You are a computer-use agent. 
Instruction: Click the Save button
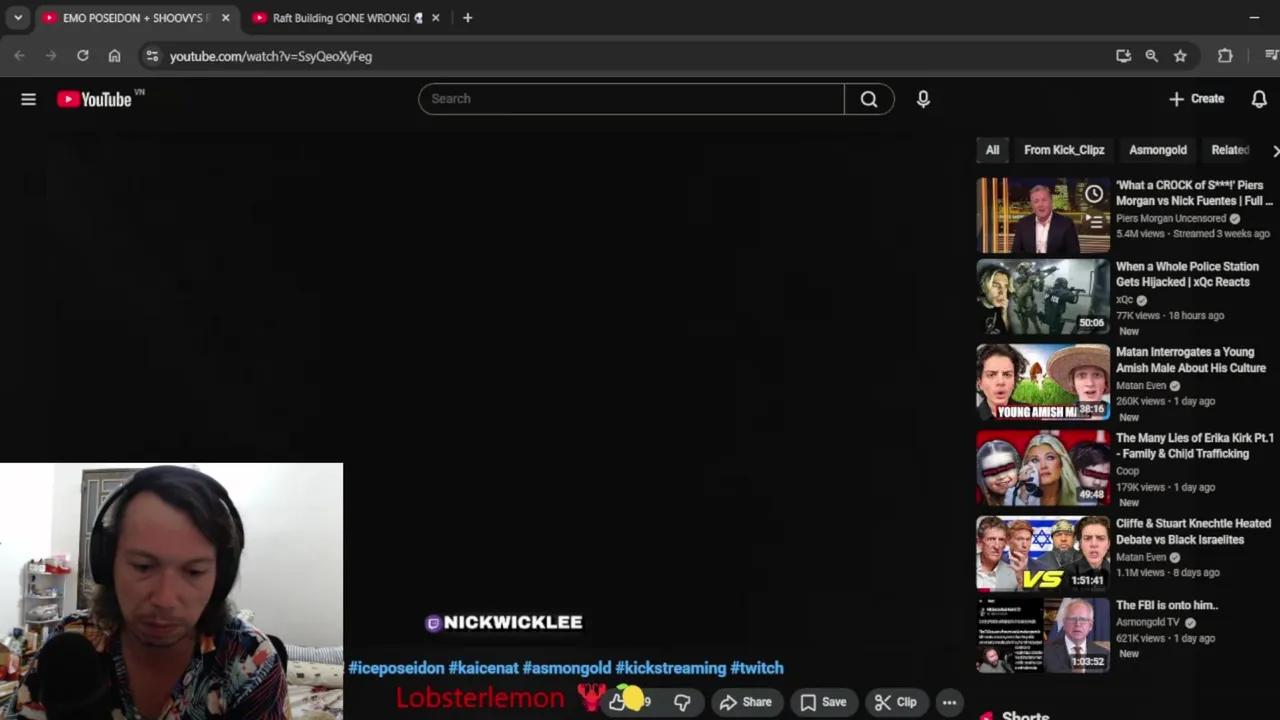pyautogui.click(x=823, y=702)
